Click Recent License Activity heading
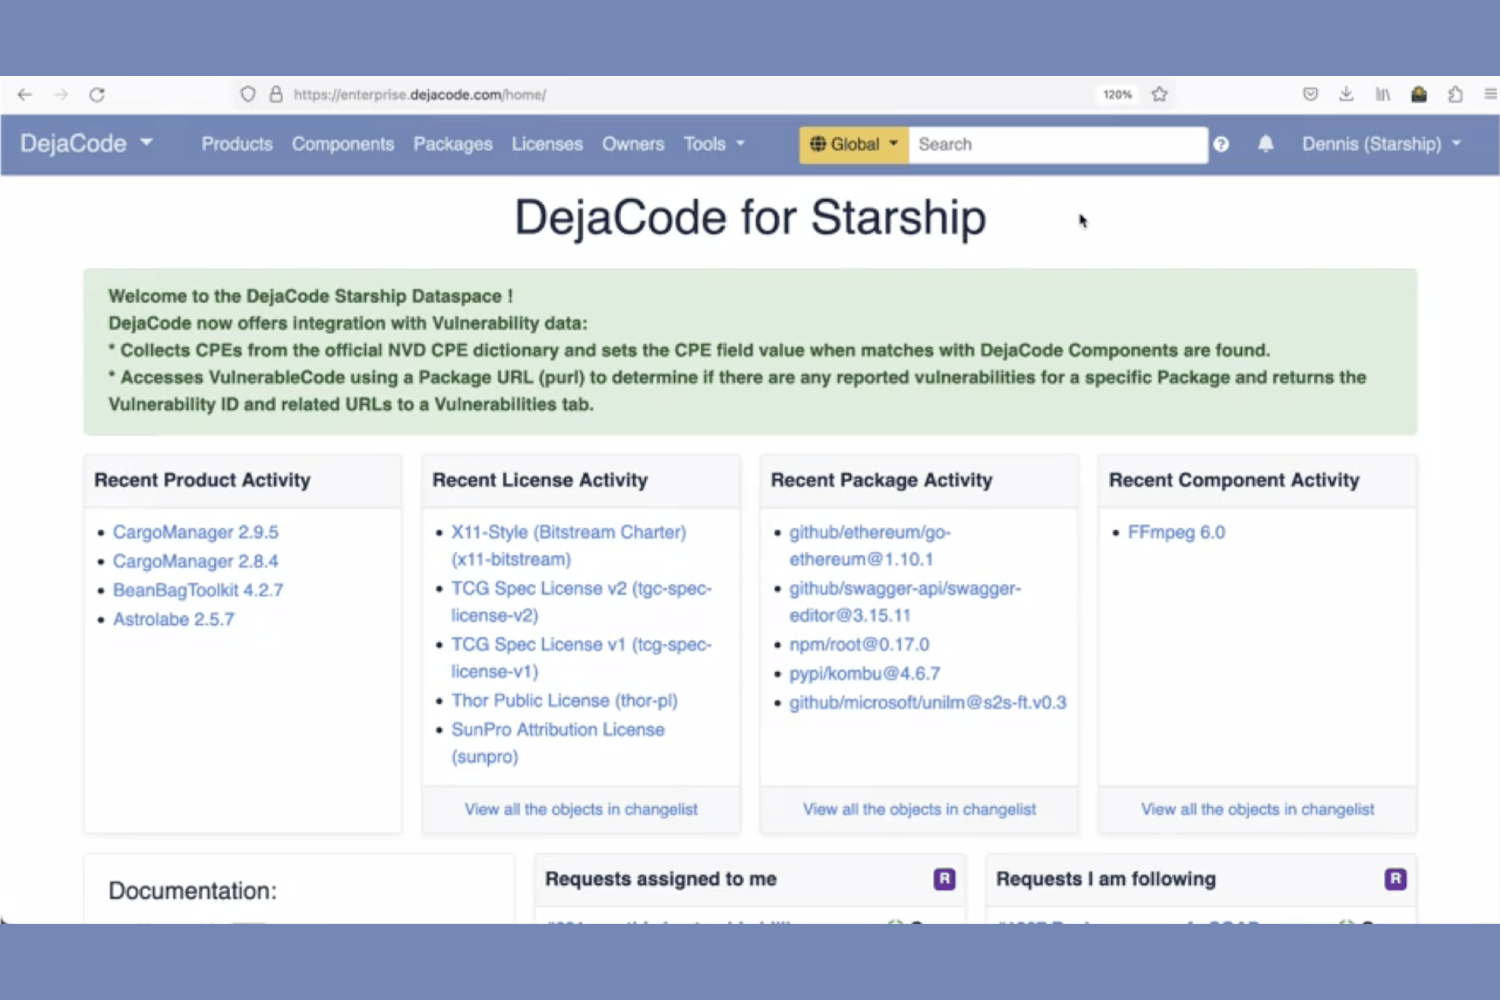Screen dimensions: 1500x1000 [540, 480]
